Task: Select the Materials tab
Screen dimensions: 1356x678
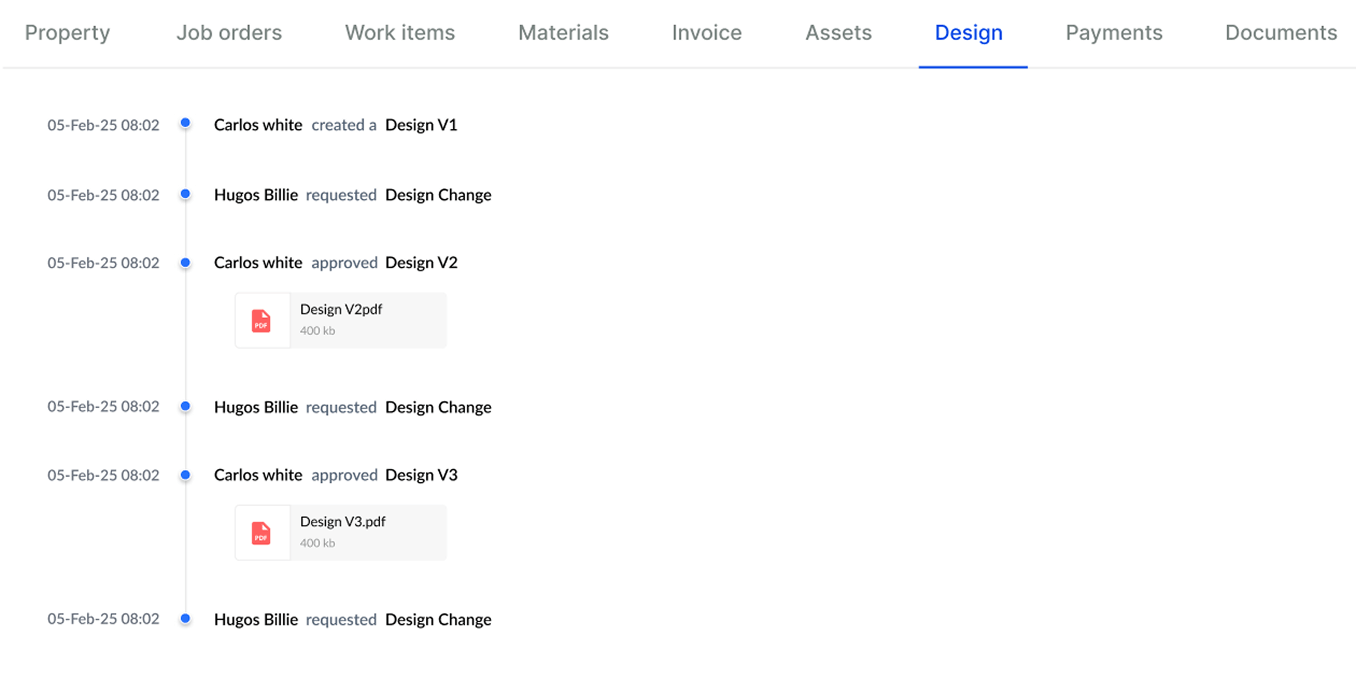Action: 563,32
